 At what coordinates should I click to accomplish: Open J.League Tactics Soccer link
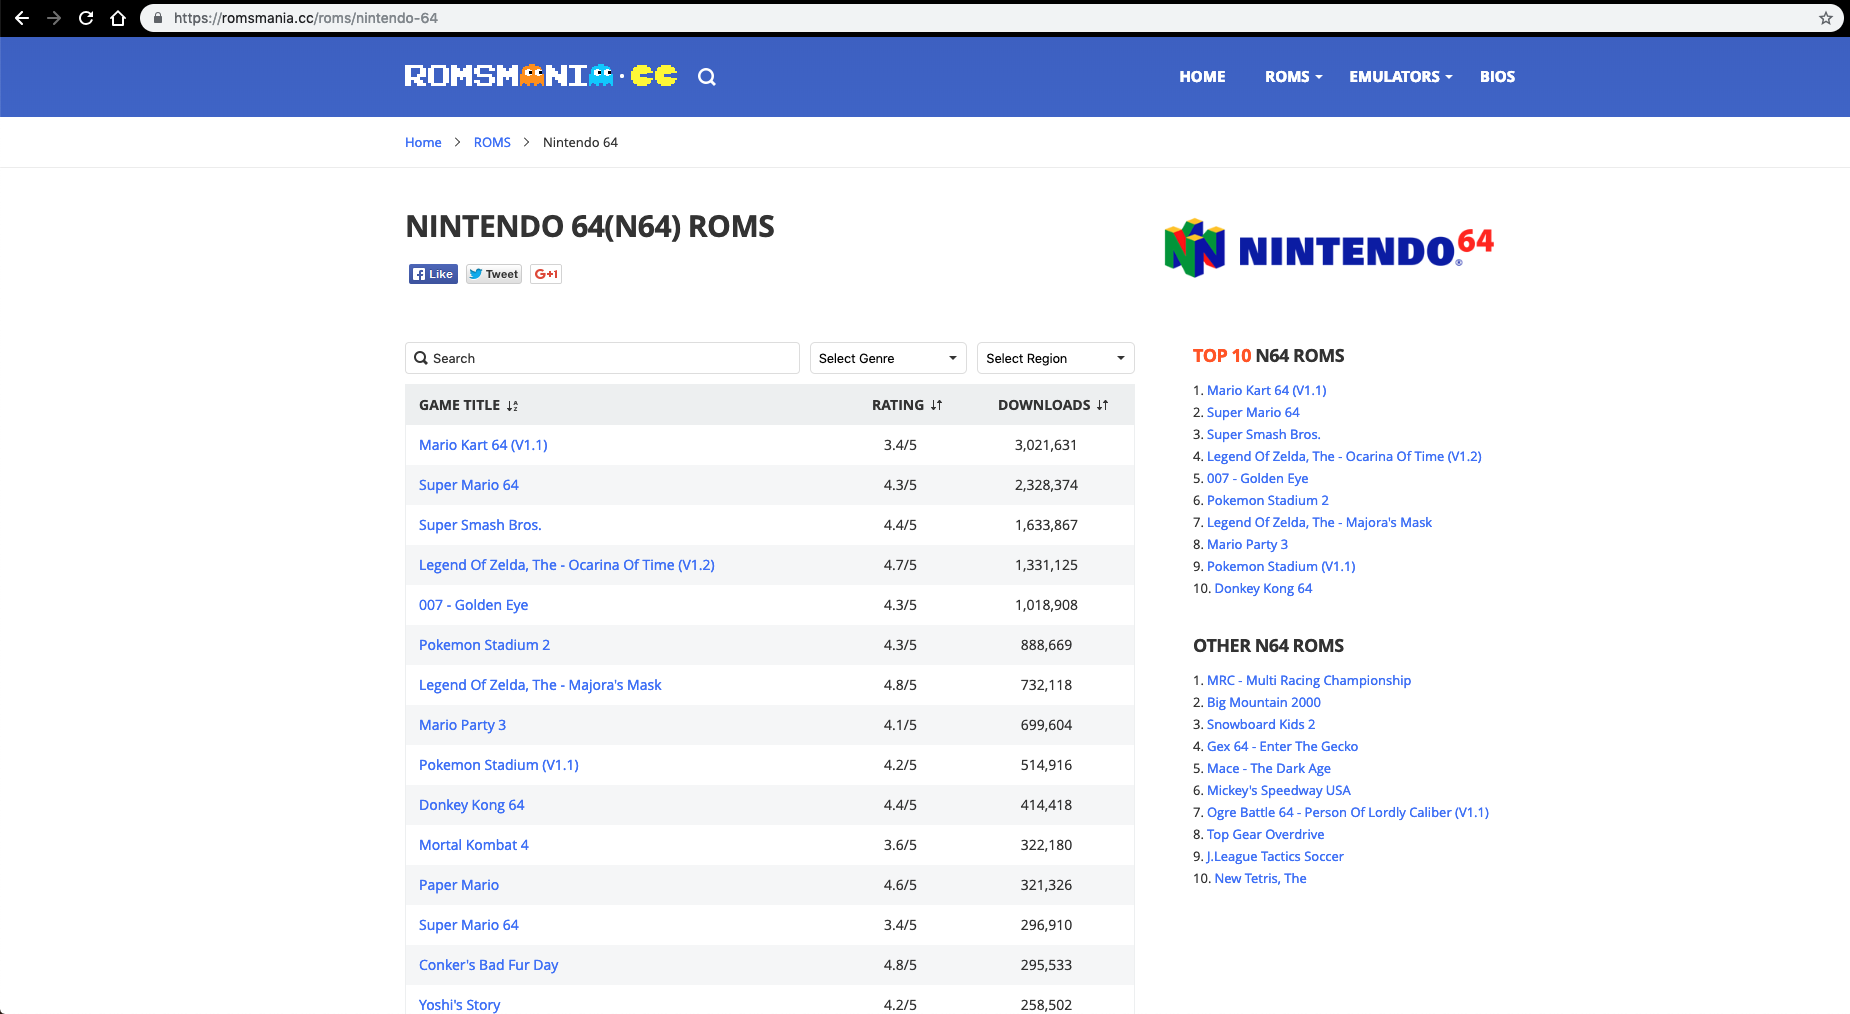coord(1275,856)
